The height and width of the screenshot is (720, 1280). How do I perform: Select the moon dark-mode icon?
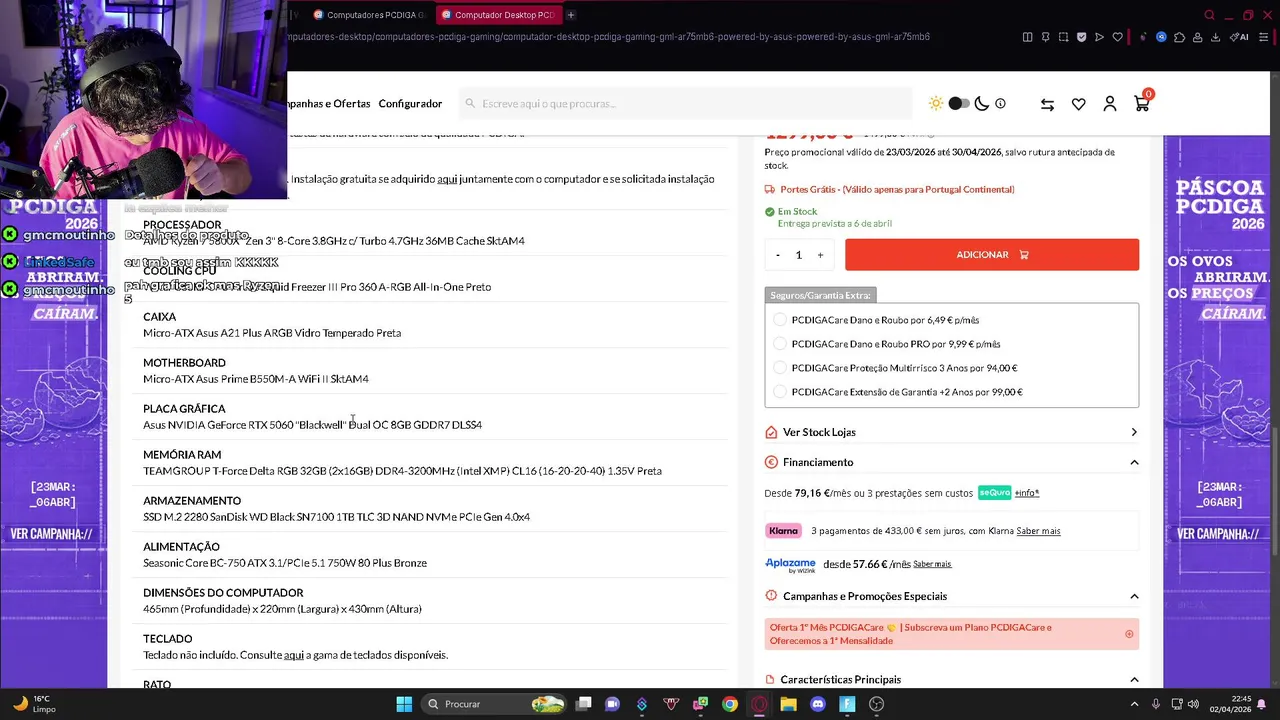coord(982,103)
